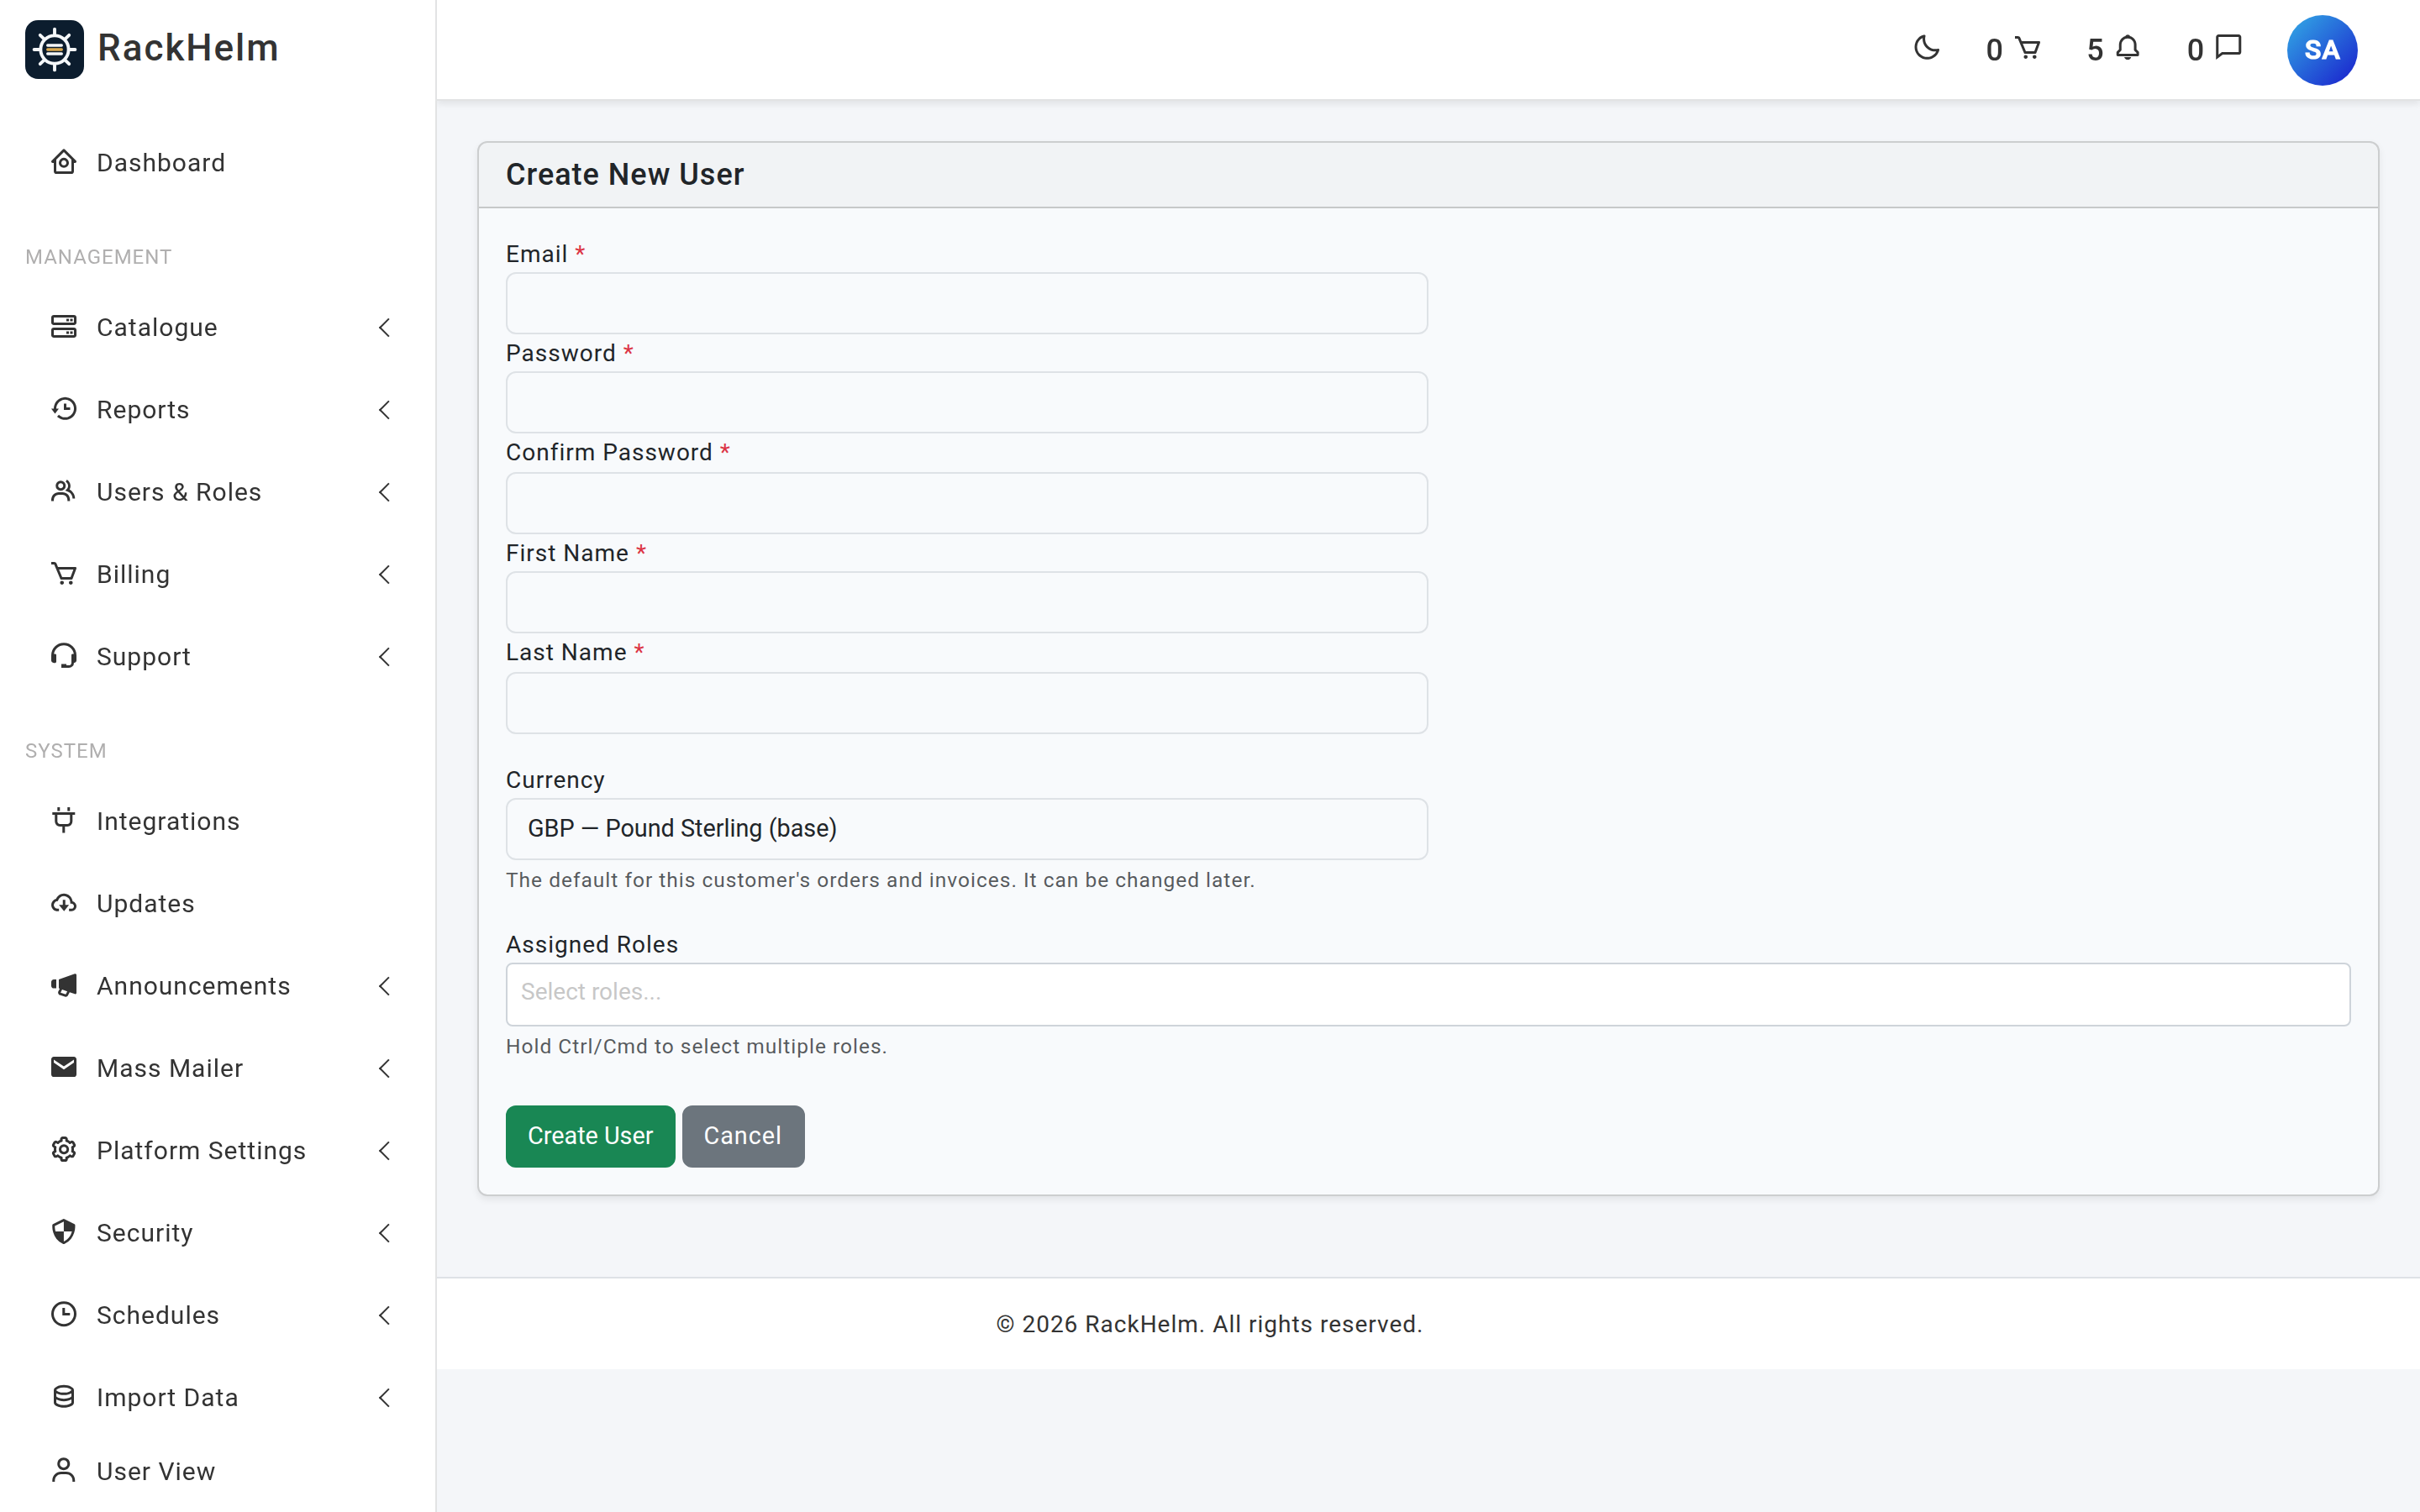Focus the First Name field
The image size is (2420, 1512).
pos(966,602)
